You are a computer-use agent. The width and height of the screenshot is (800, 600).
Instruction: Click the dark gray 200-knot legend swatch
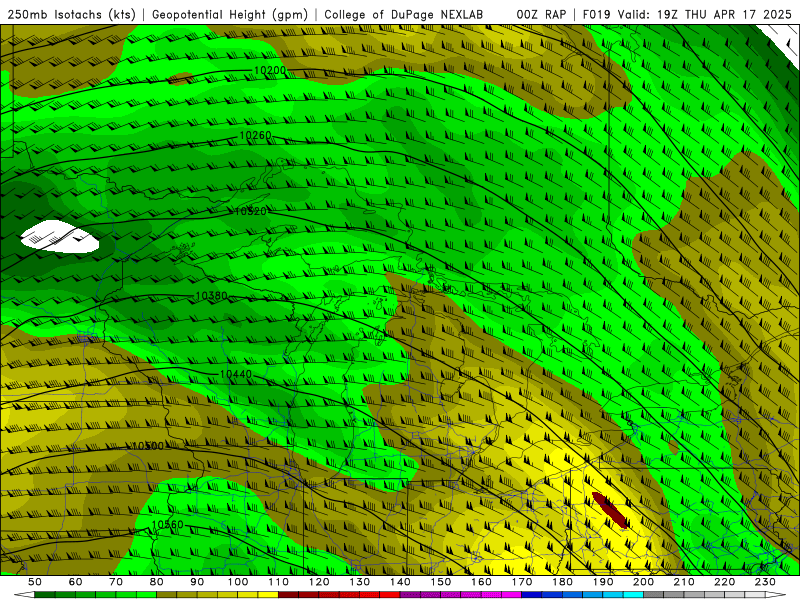[x=654, y=594]
